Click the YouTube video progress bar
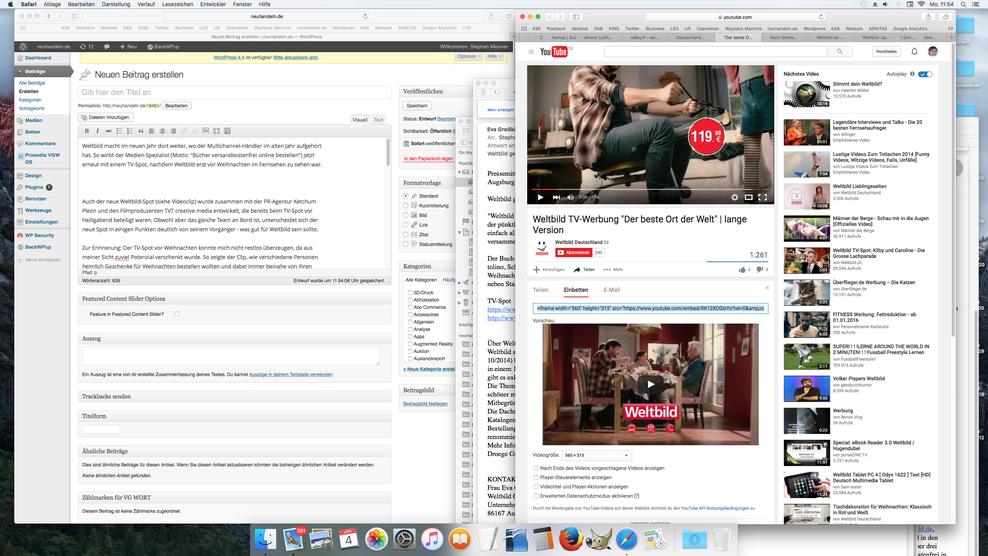 650,189
